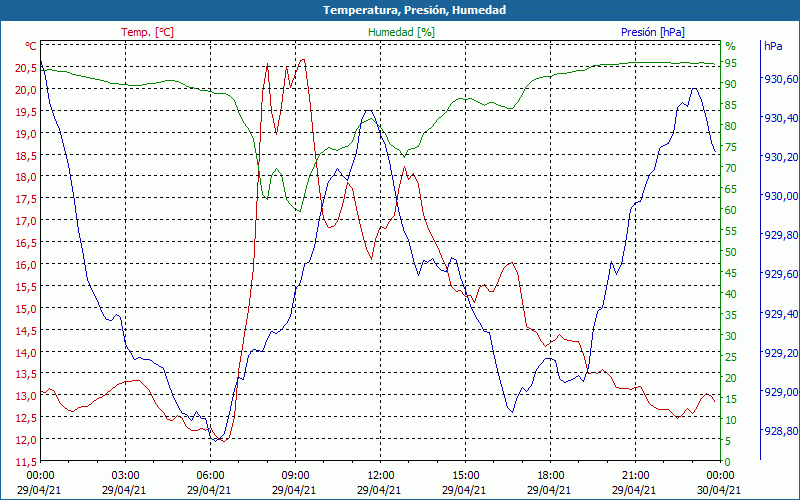The image size is (800, 500).
Task: Click the green 85 humidity axis value
Action: point(731,105)
